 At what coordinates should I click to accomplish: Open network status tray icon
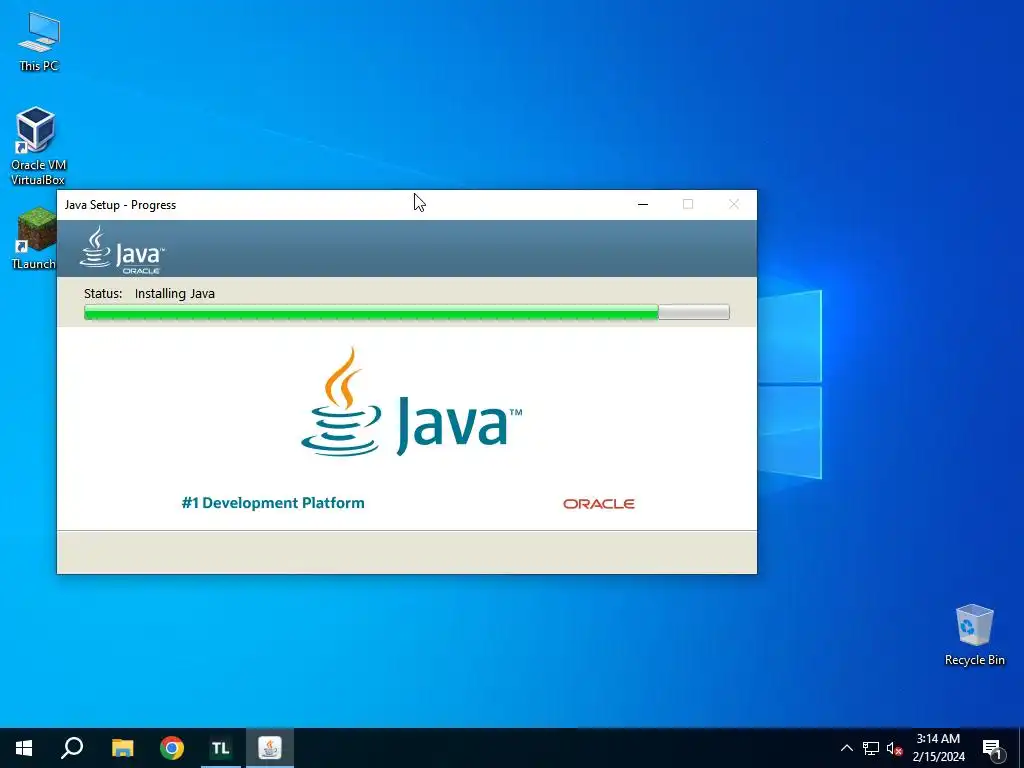[871, 748]
